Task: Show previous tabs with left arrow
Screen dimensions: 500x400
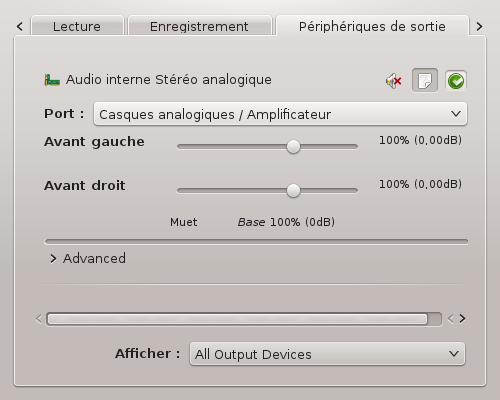Action: (x=20, y=26)
